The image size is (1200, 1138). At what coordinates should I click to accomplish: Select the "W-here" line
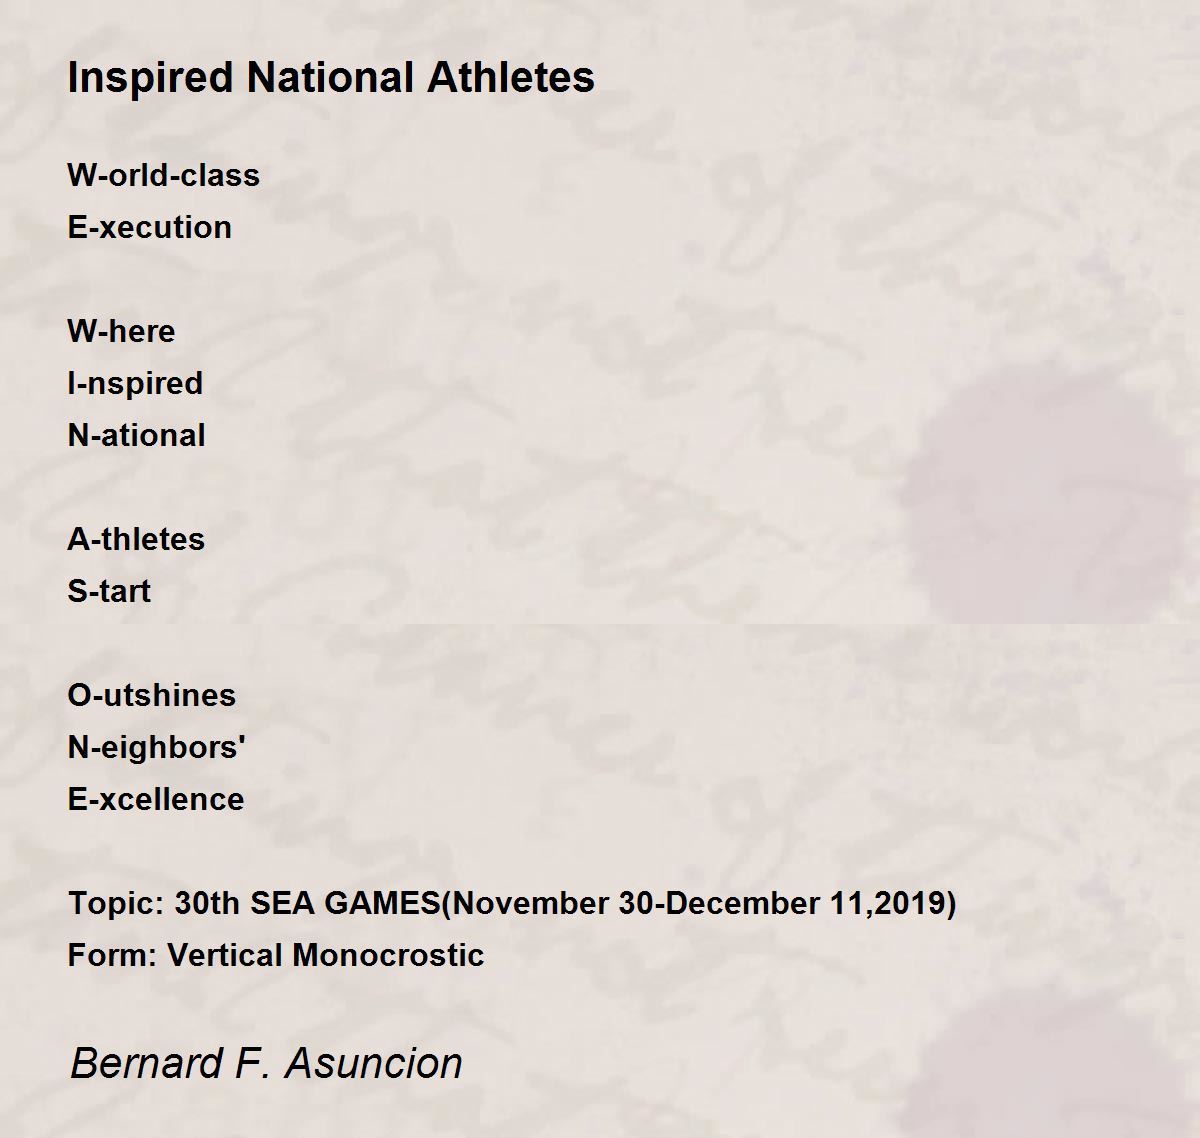pyautogui.click(x=121, y=331)
